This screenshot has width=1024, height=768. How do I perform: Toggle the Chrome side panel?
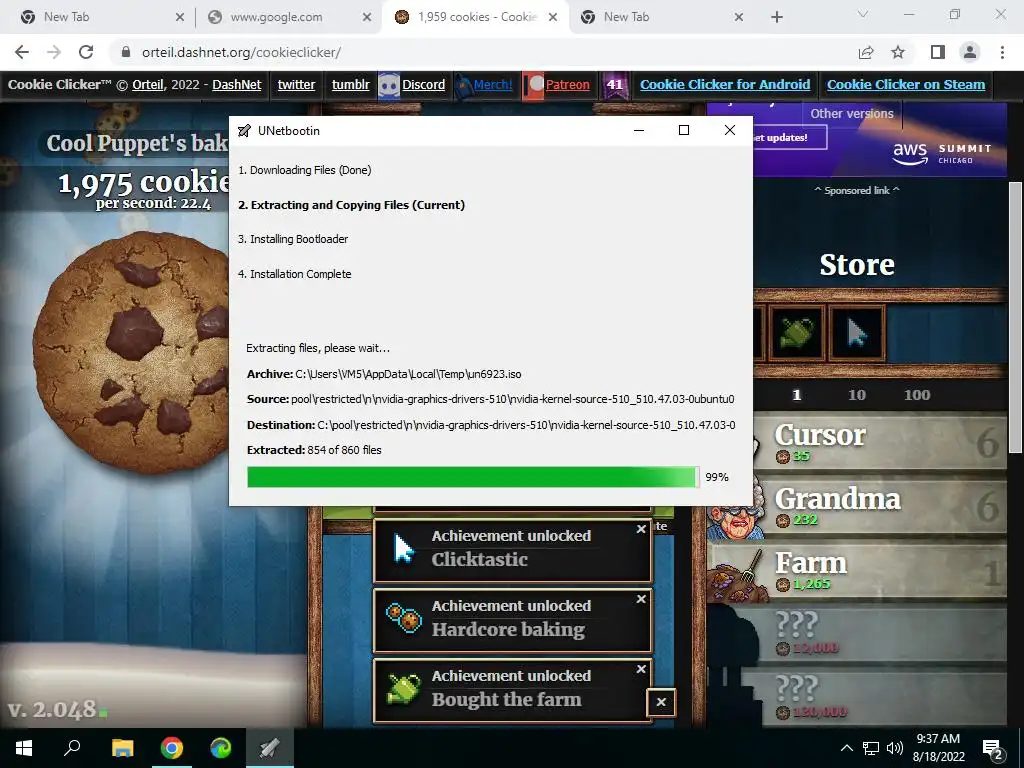pyautogui.click(x=938, y=52)
